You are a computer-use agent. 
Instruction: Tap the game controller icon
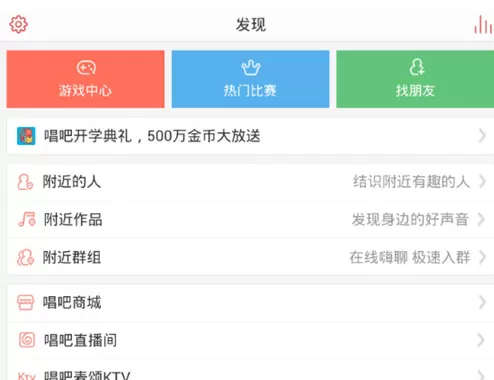click(x=86, y=68)
